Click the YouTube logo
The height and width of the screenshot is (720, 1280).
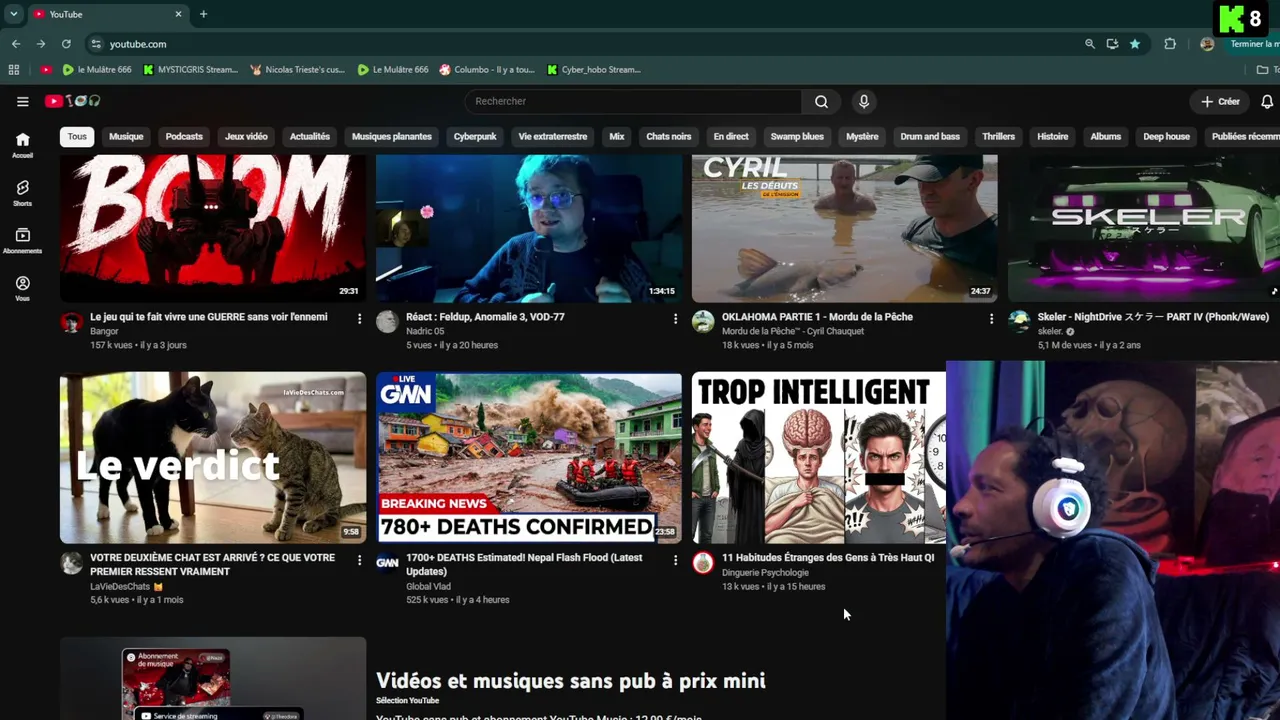coord(73,101)
